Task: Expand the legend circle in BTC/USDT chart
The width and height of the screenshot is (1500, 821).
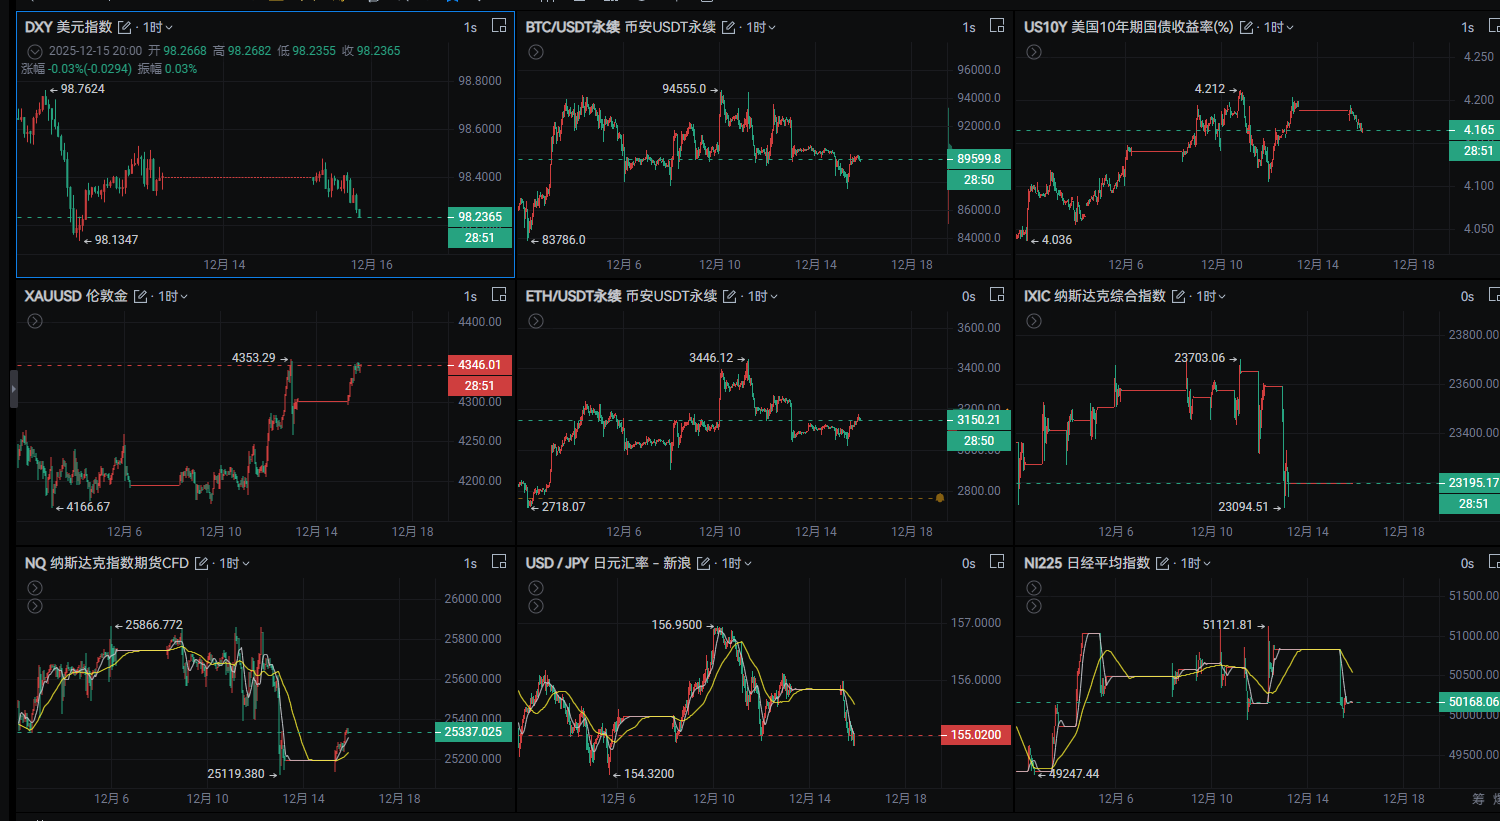Action: pyautogui.click(x=536, y=52)
